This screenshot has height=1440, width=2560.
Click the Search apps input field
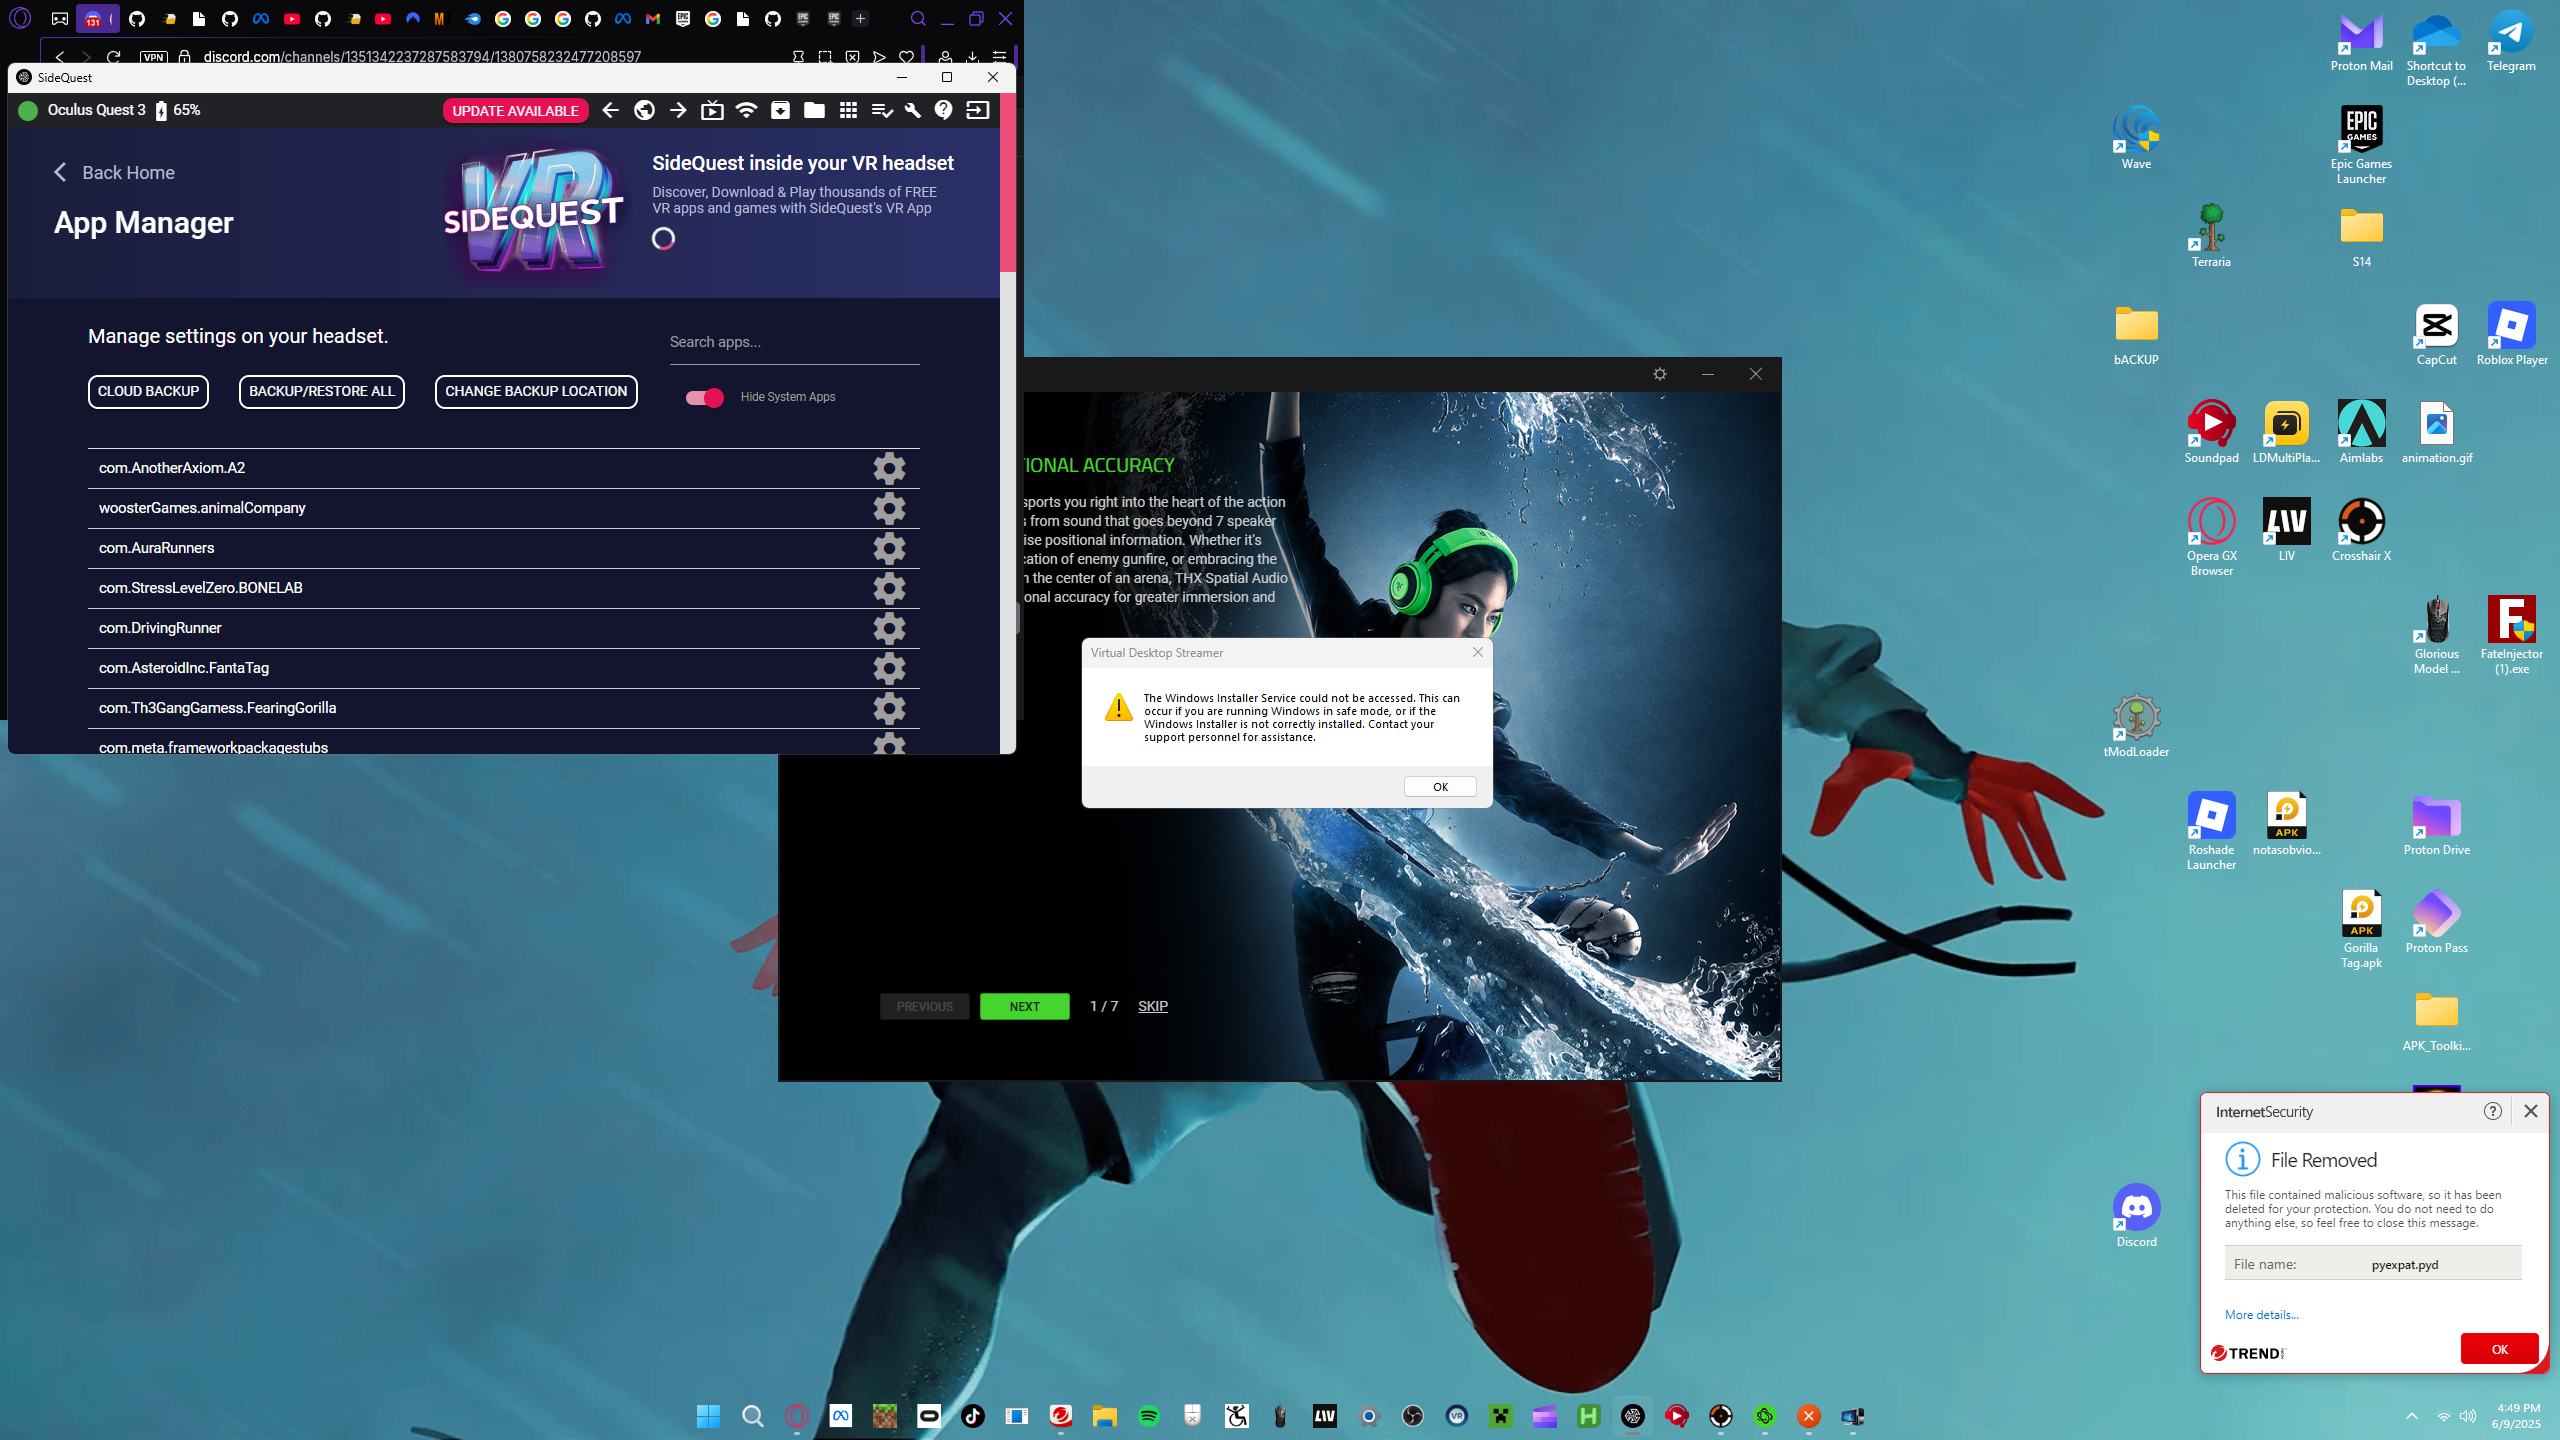point(794,342)
